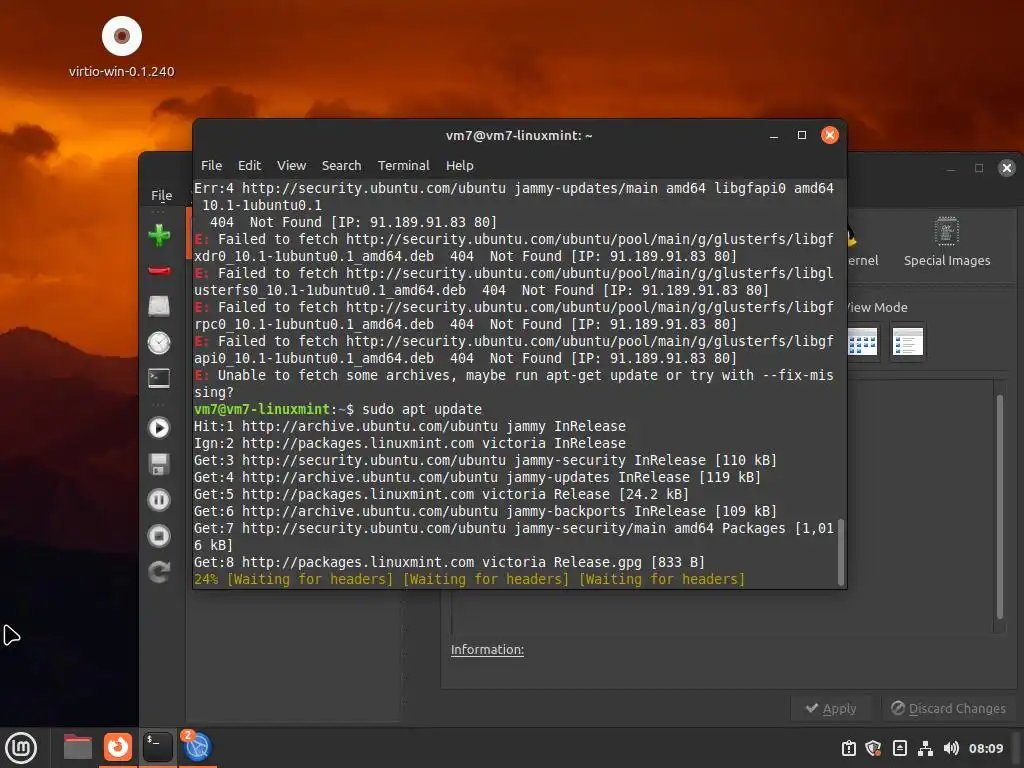Click the terminal scrollbar
This screenshot has width=1024, height=768.
(x=840, y=552)
